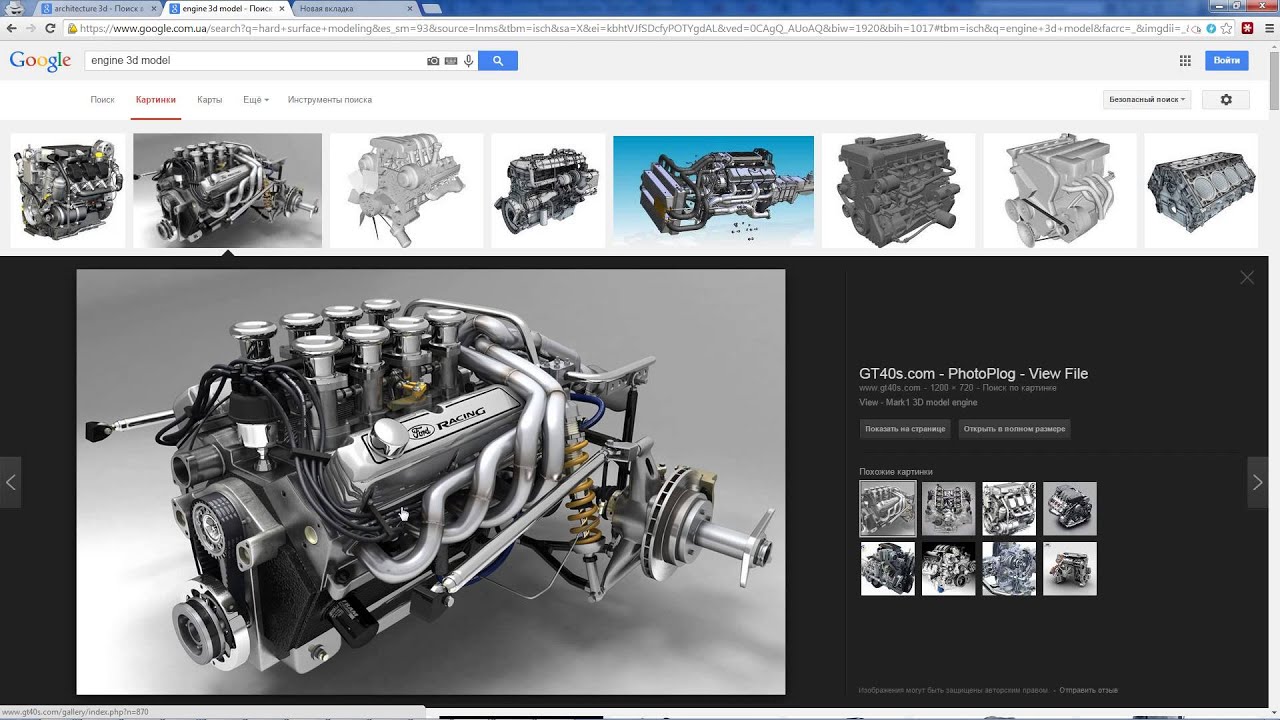The width and height of the screenshot is (1280, 720).
Task: Switch to the 'engine 3d model' tab
Action: 225,8
